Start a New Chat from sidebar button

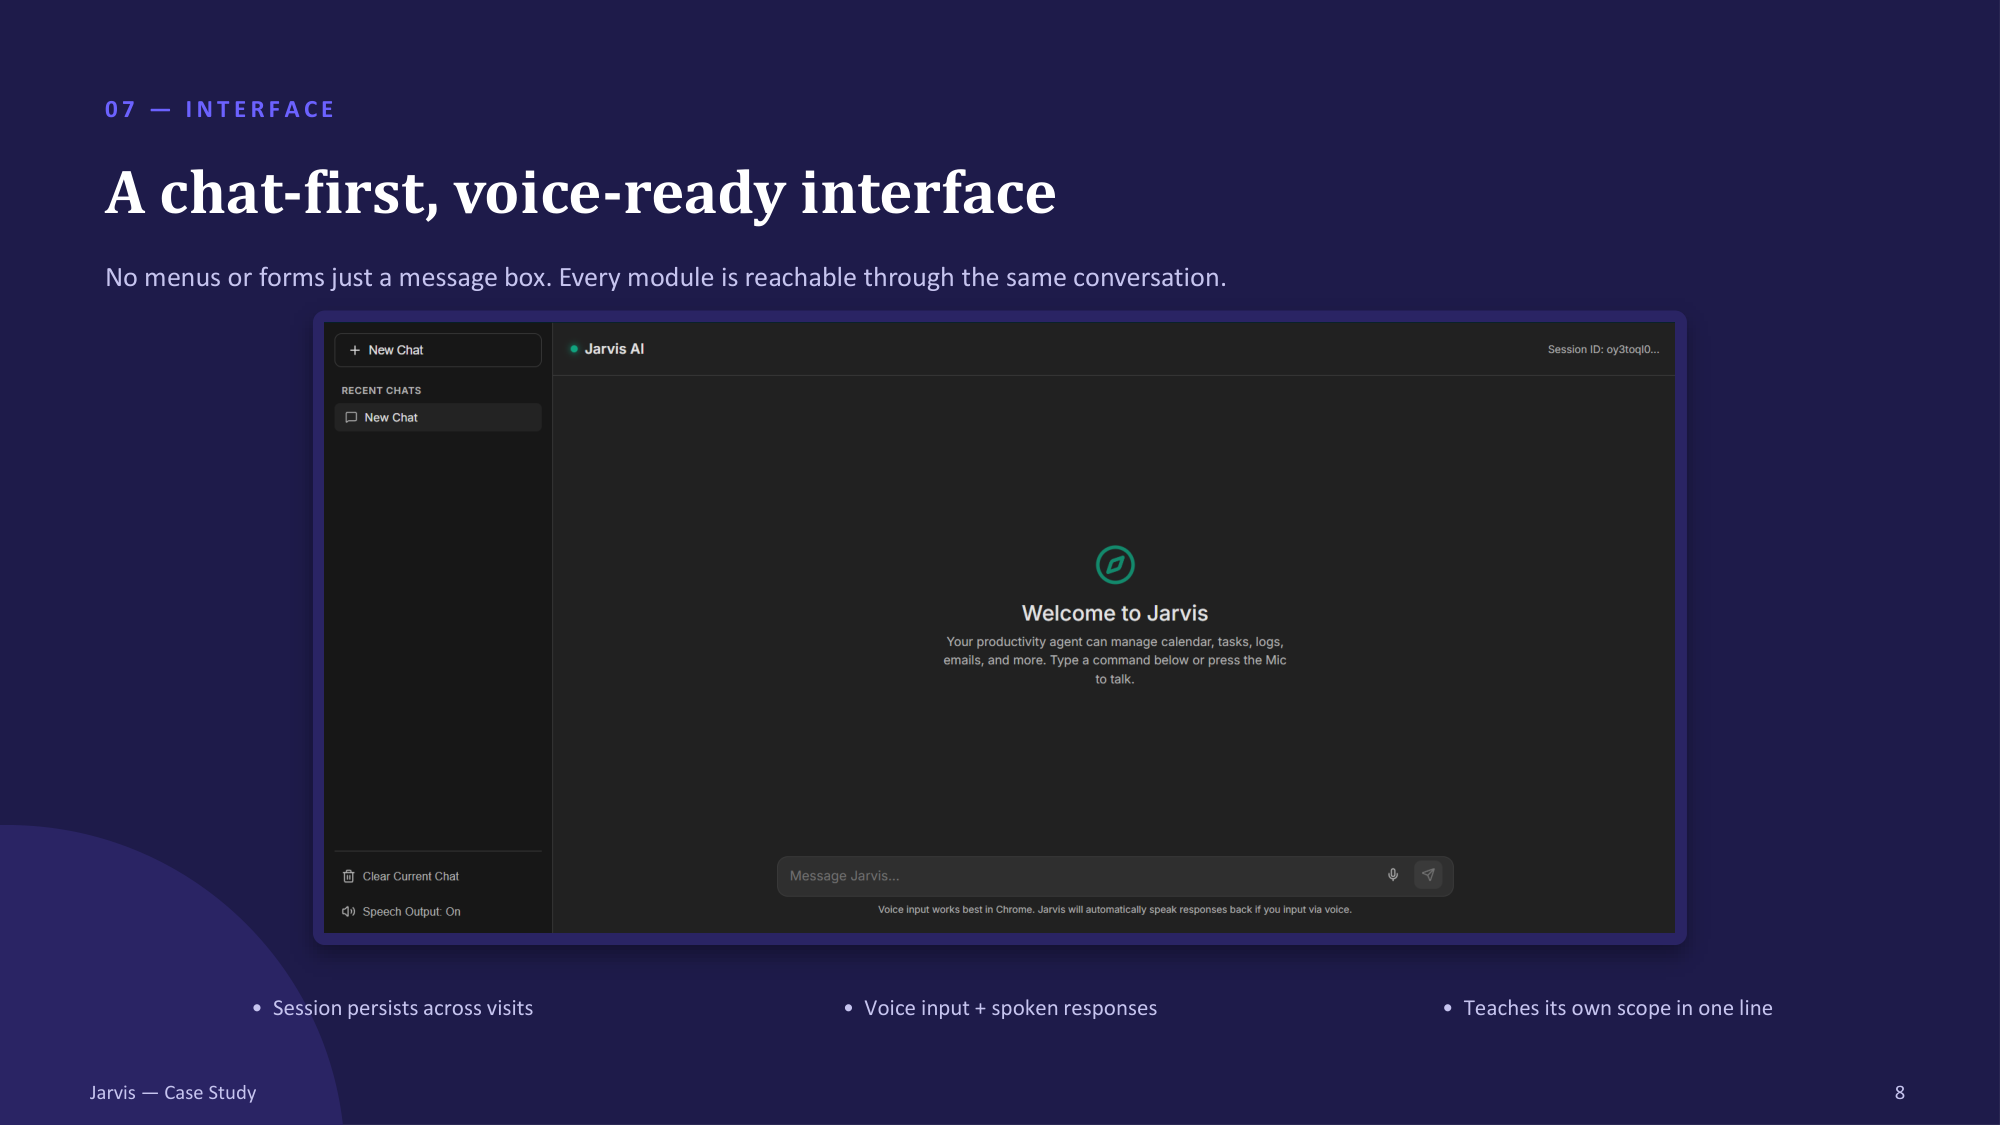438,350
